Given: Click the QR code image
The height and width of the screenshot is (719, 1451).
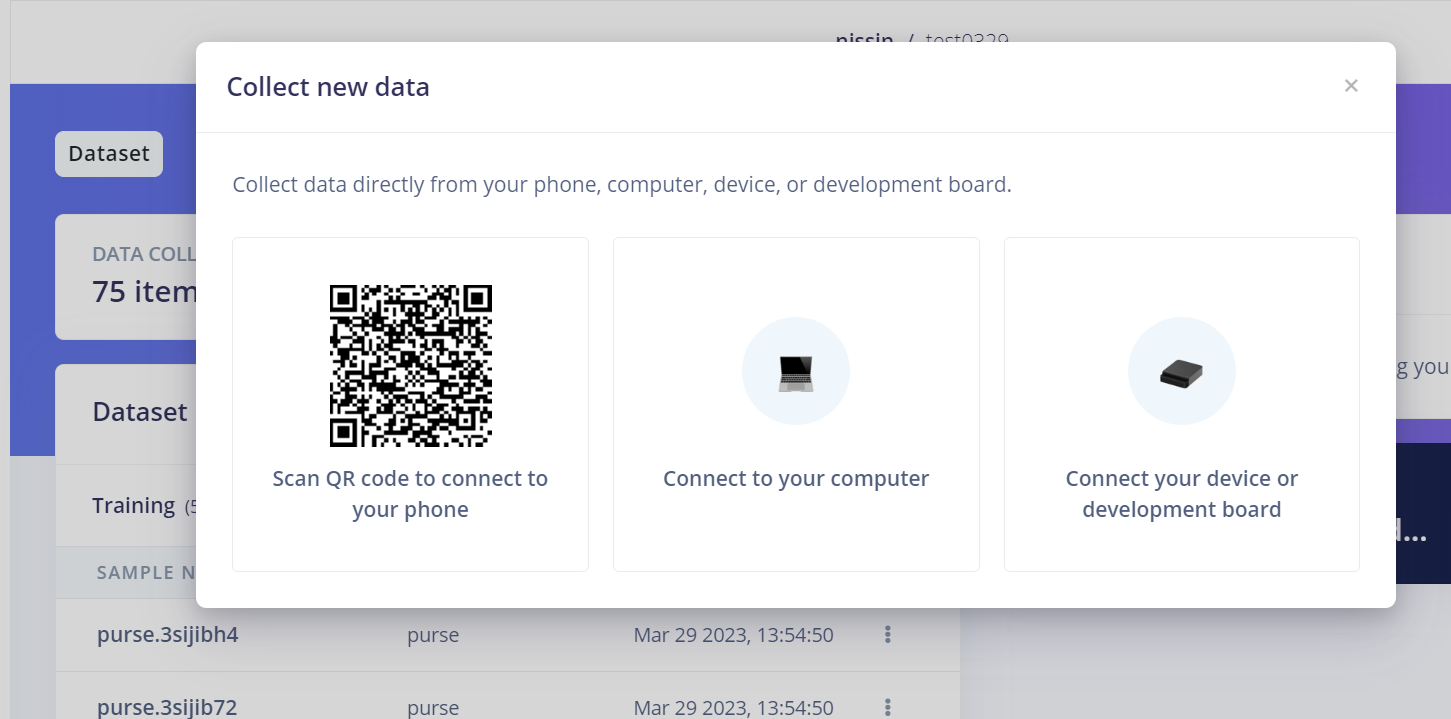Looking at the screenshot, I should click(x=411, y=366).
